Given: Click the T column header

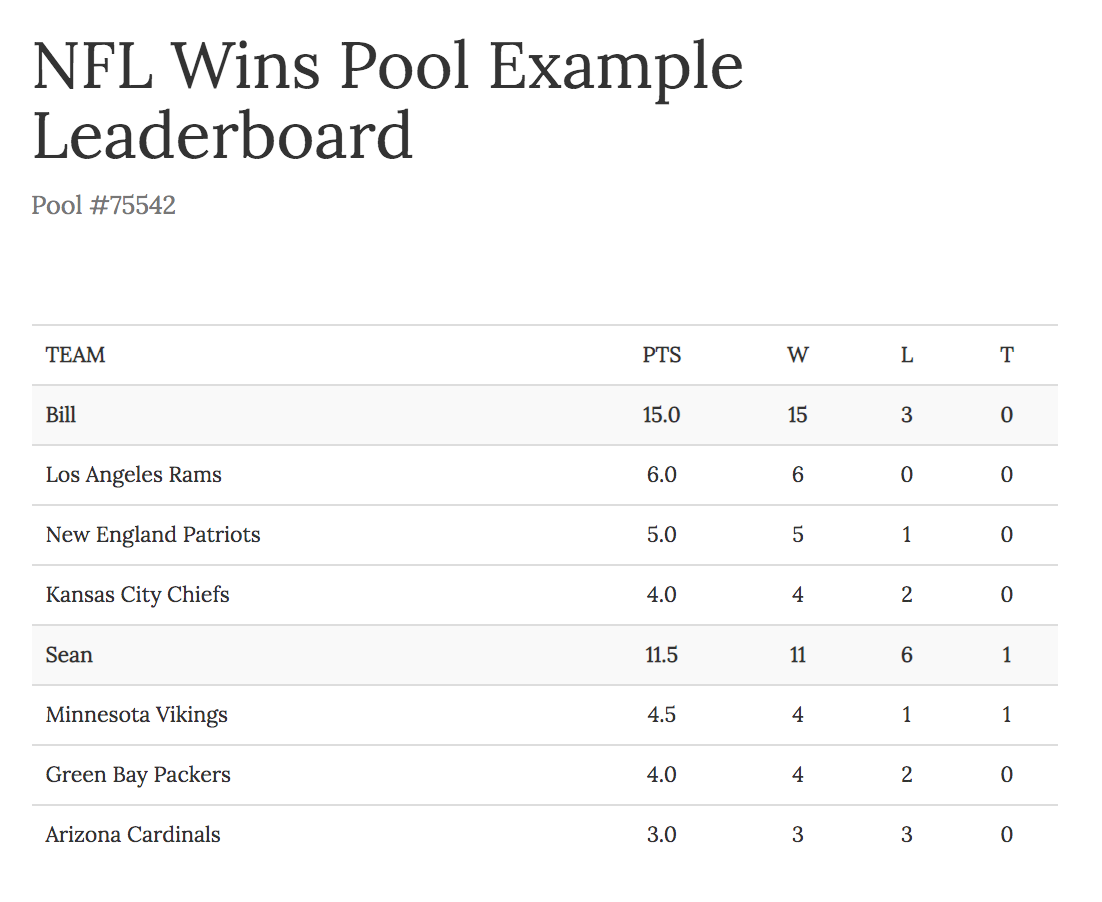Looking at the screenshot, I should coord(1006,355).
